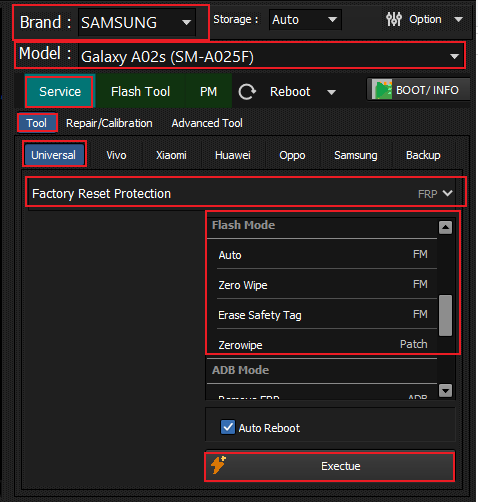Click the Flash Mode group header

click(x=322, y=225)
